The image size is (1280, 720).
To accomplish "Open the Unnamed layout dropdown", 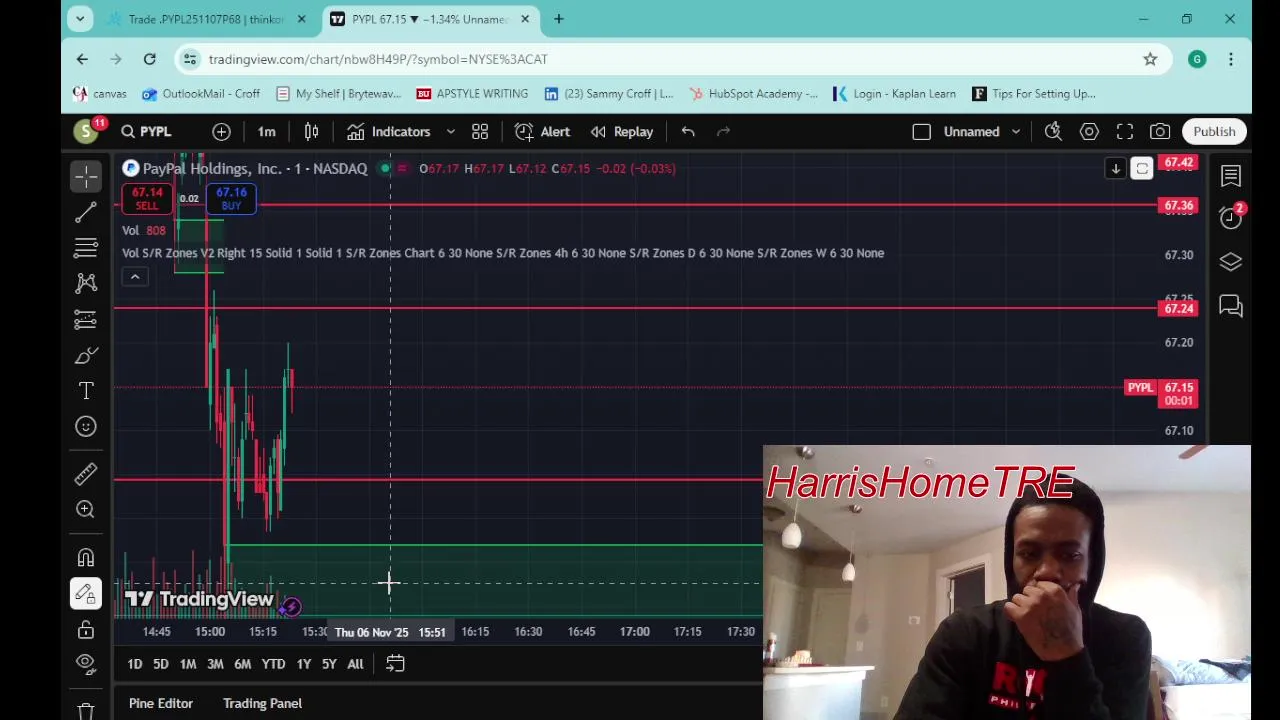I will (x=982, y=131).
